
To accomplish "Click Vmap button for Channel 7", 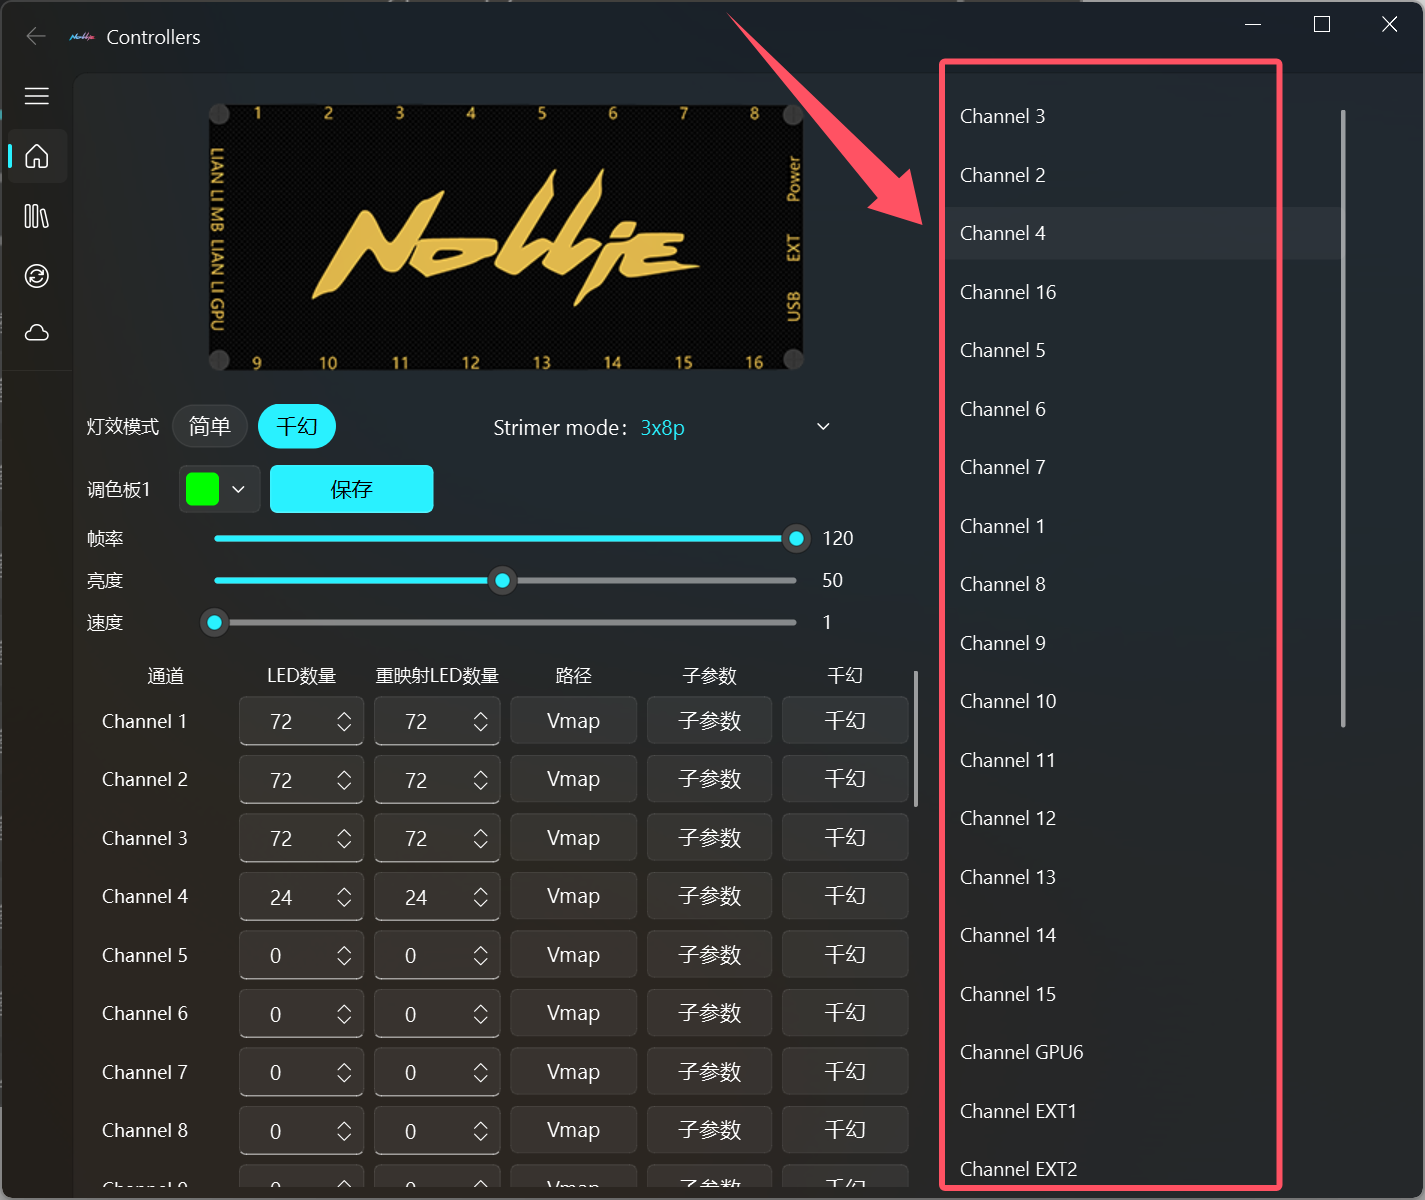I will tap(573, 1072).
